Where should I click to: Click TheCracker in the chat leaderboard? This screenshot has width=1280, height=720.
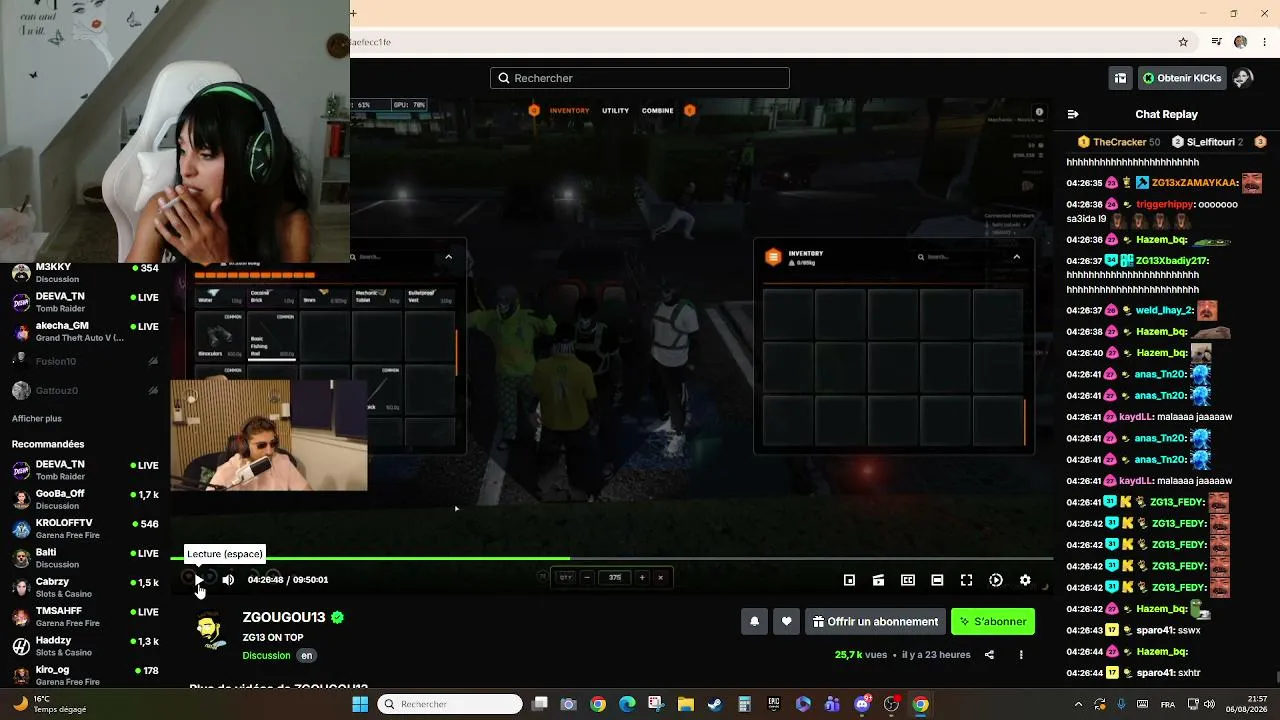[x=1119, y=142]
